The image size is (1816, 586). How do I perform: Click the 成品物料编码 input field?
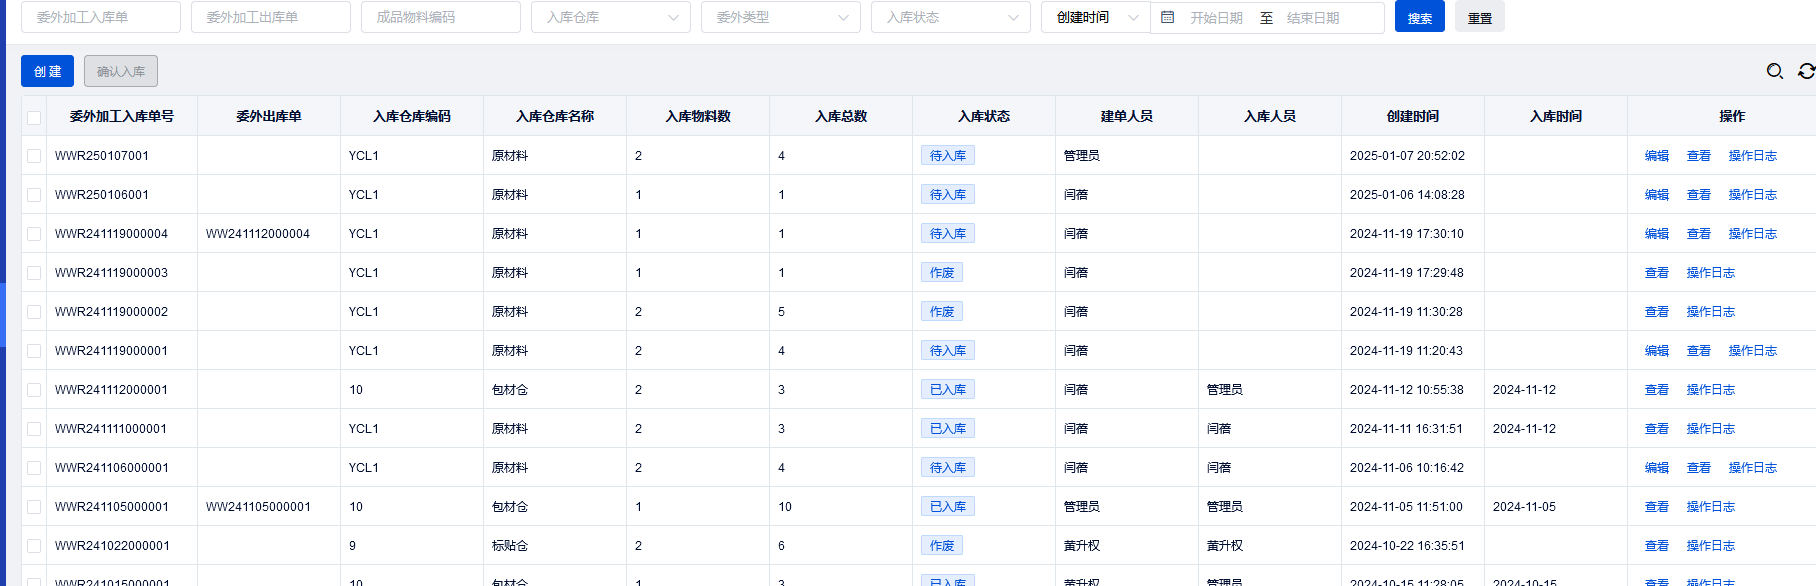441,17
